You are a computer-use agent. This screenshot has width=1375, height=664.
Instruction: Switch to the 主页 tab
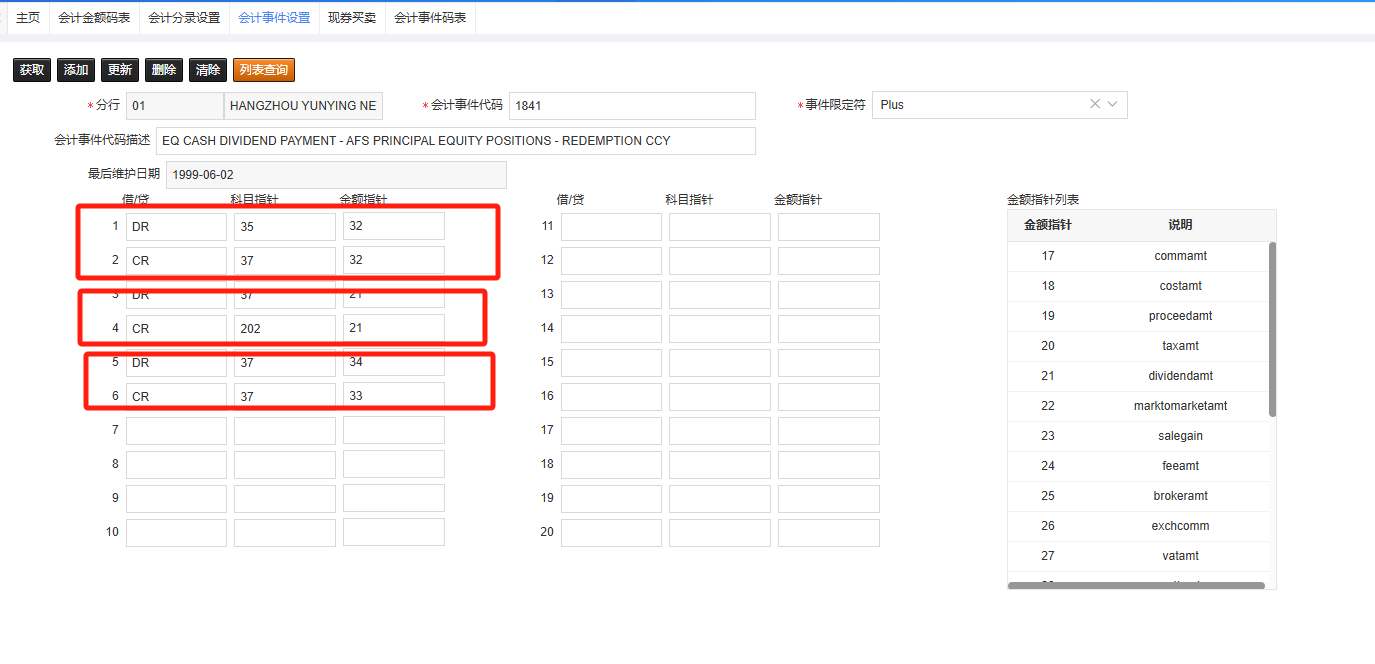[29, 18]
